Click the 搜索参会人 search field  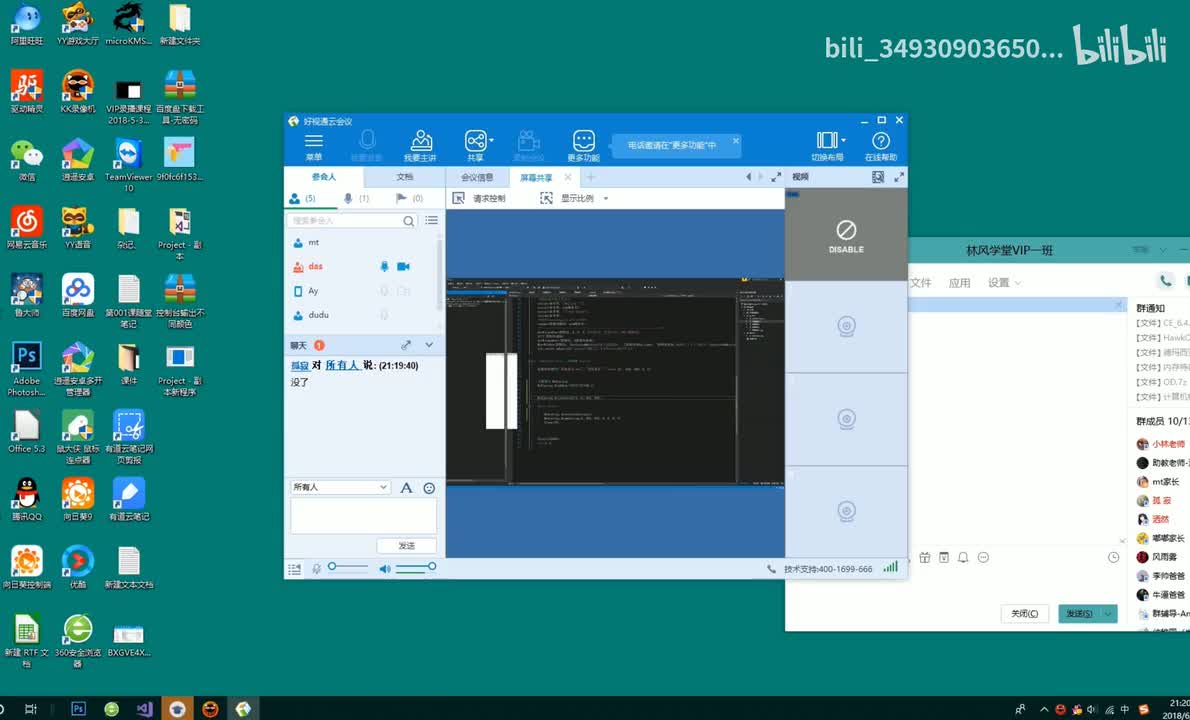click(352, 221)
